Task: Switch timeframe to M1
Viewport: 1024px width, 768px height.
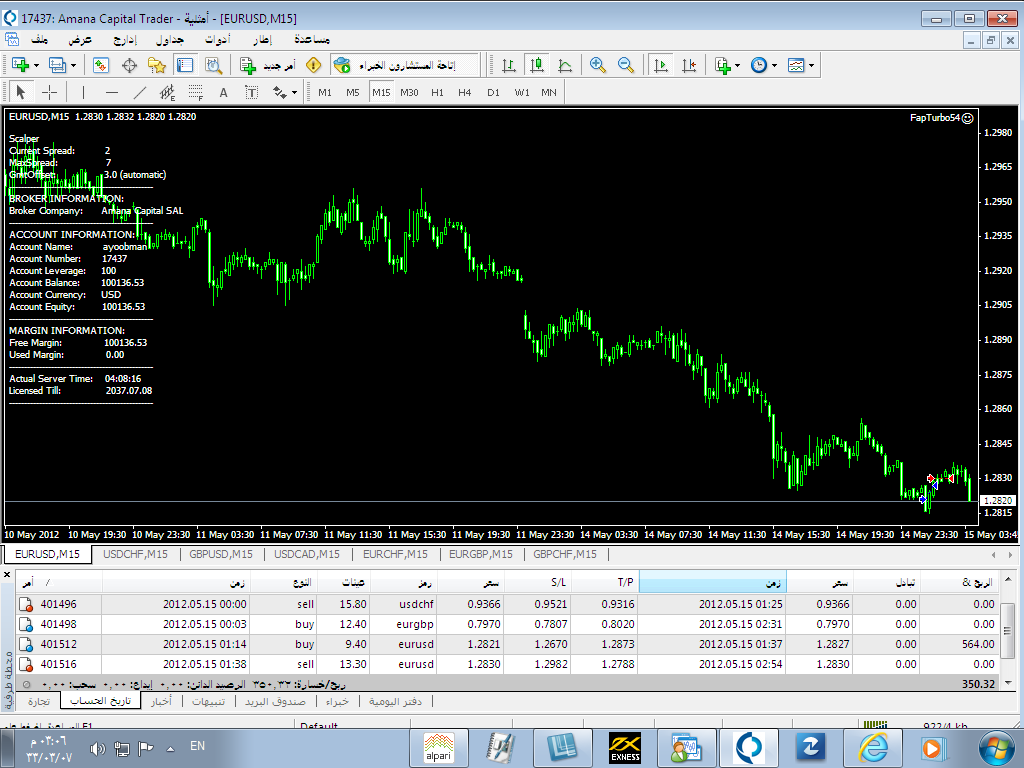Action: point(325,93)
